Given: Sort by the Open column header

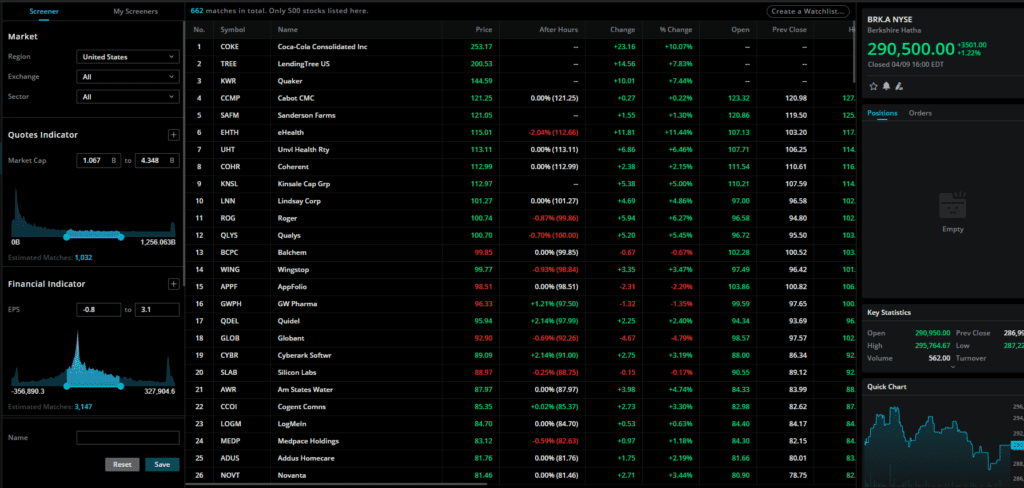Looking at the screenshot, I should [740, 29].
